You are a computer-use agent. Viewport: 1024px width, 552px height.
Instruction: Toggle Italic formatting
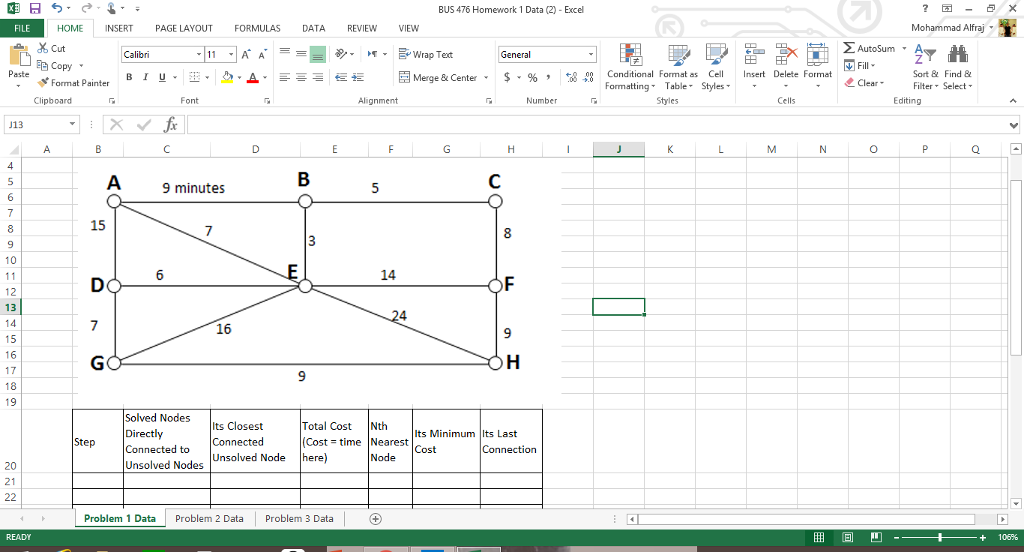click(x=145, y=77)
